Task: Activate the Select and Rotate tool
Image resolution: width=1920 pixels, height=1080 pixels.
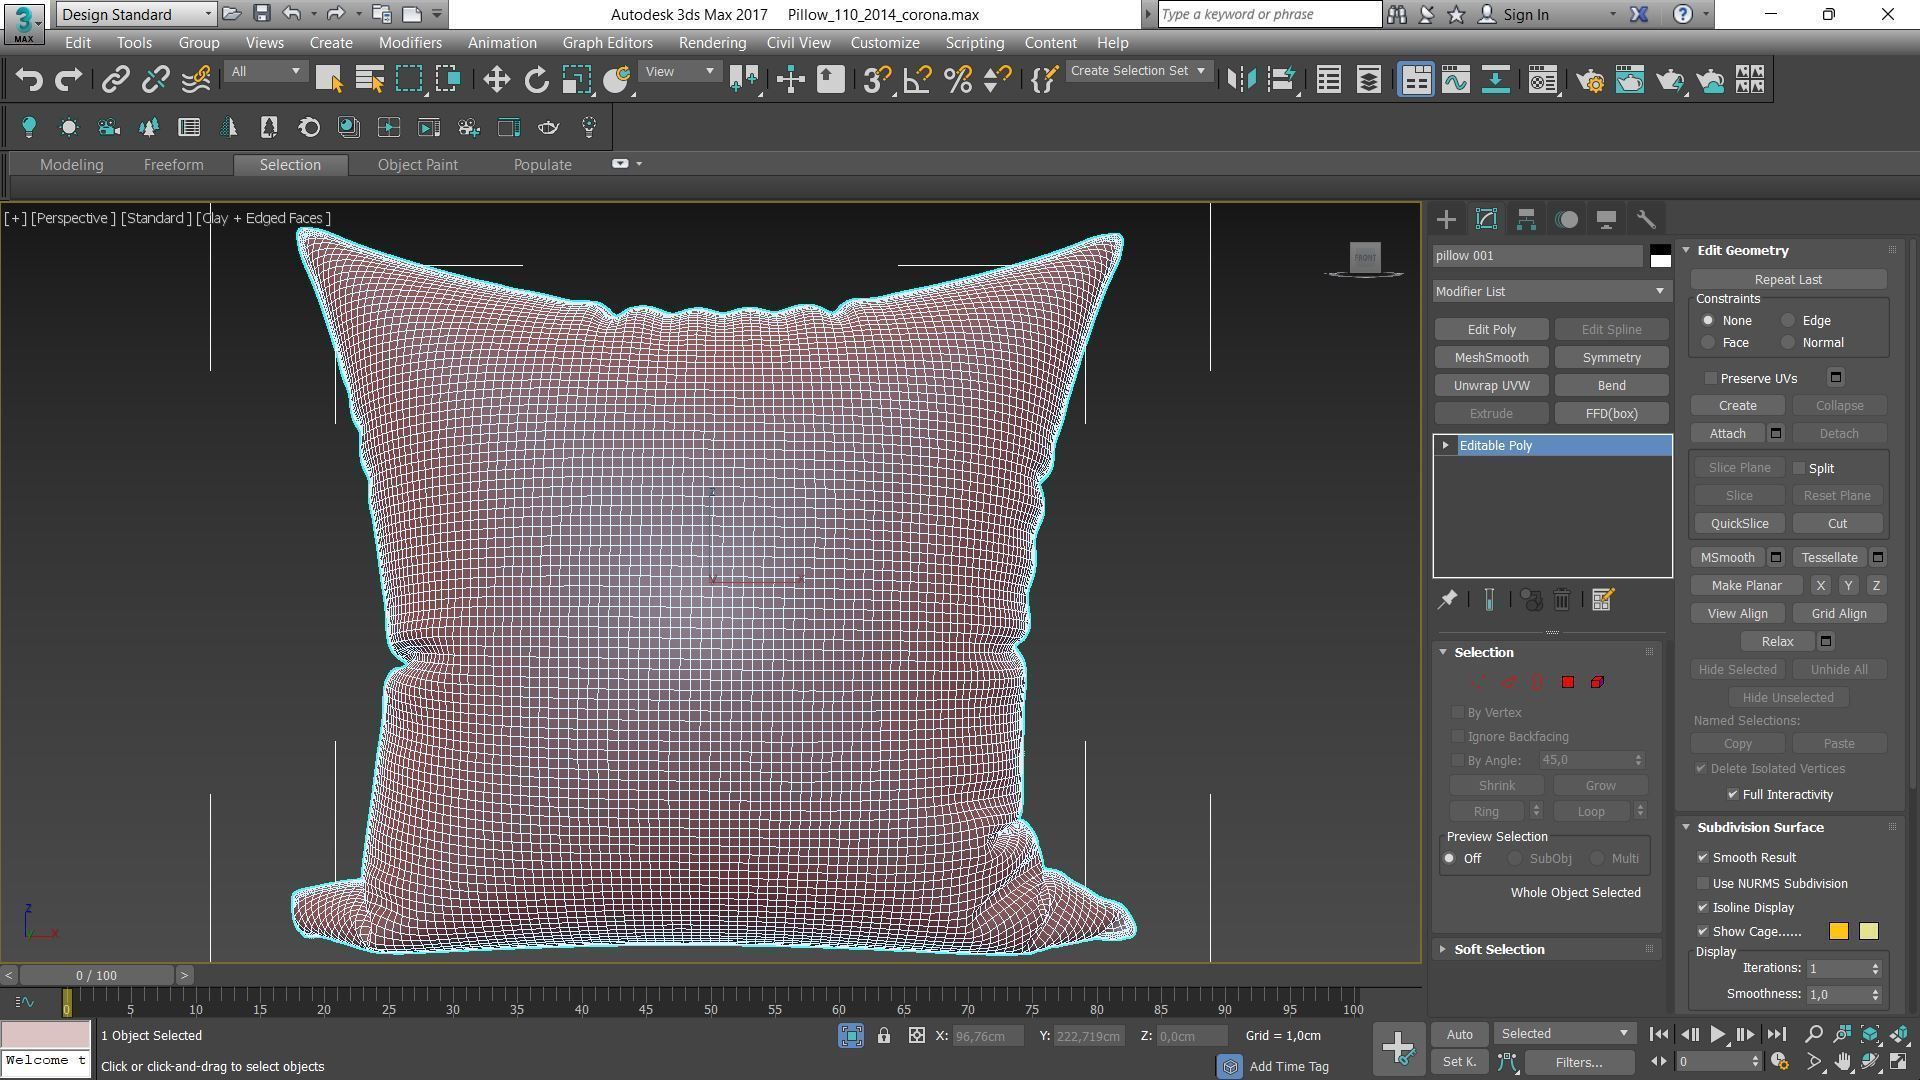Action: (537, 80)
